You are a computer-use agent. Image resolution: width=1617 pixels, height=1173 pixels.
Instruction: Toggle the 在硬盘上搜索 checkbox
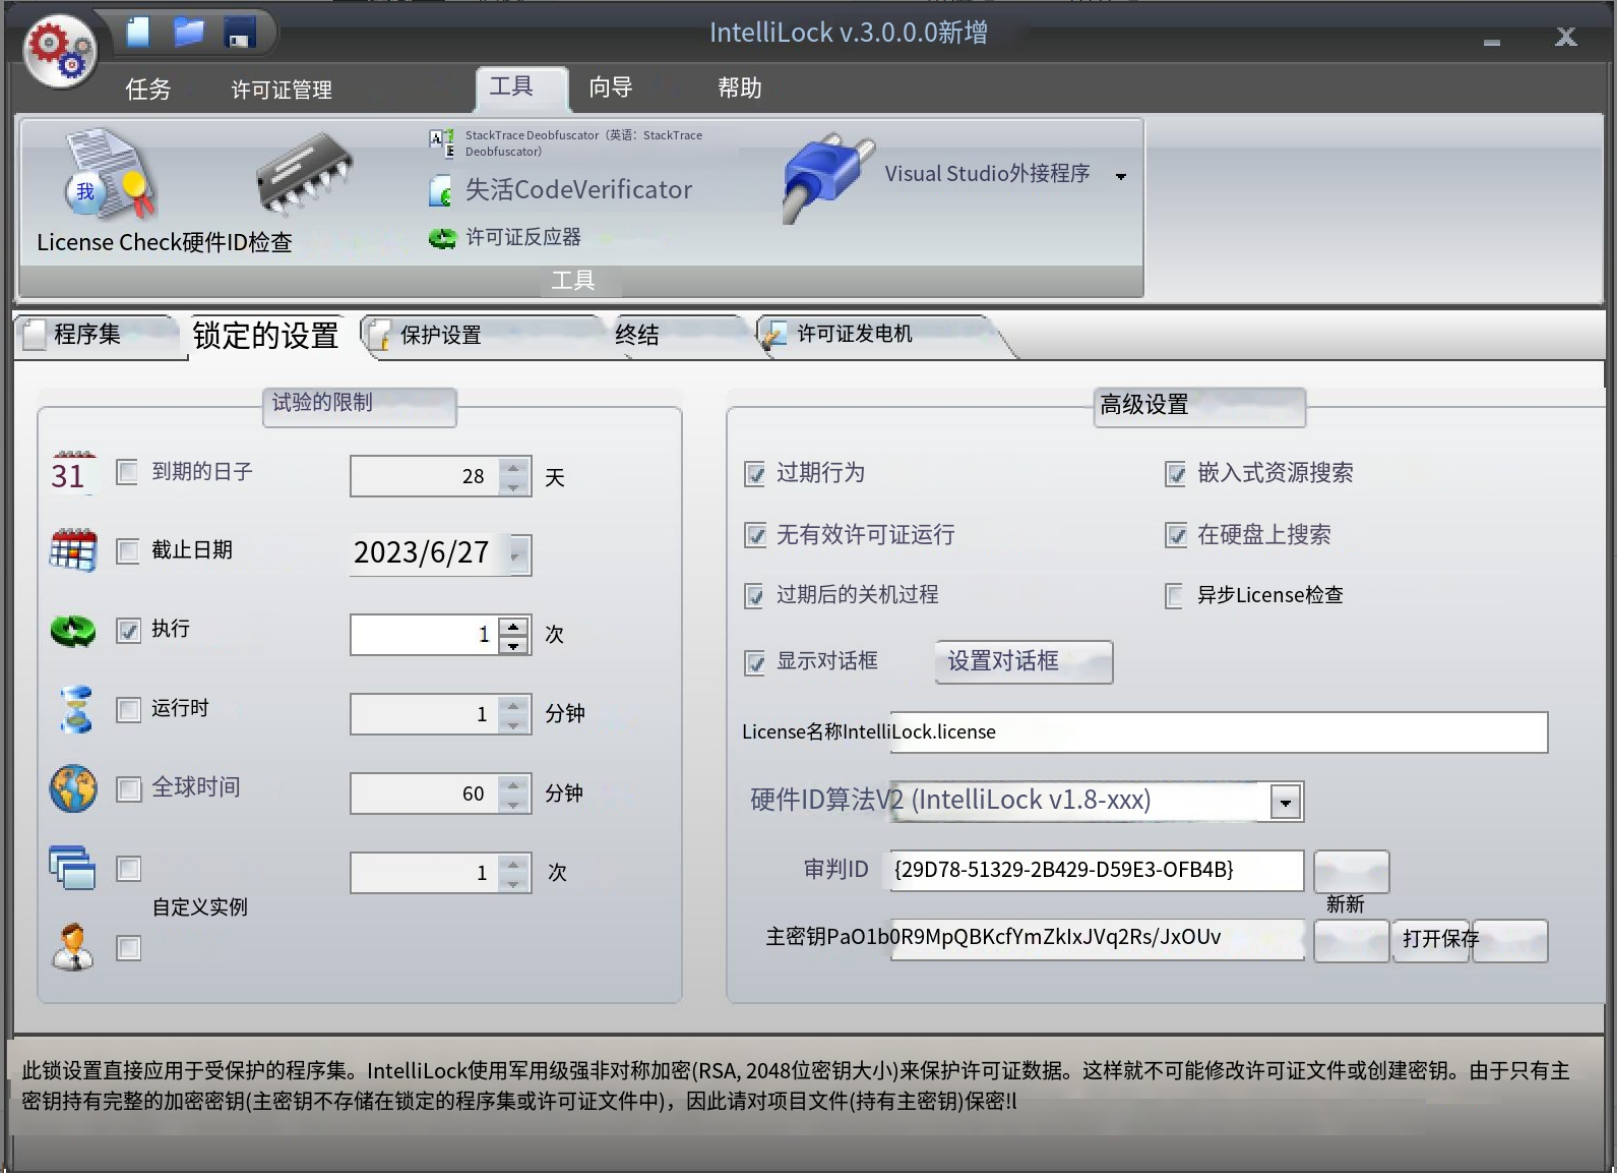tap(1176, 536)
